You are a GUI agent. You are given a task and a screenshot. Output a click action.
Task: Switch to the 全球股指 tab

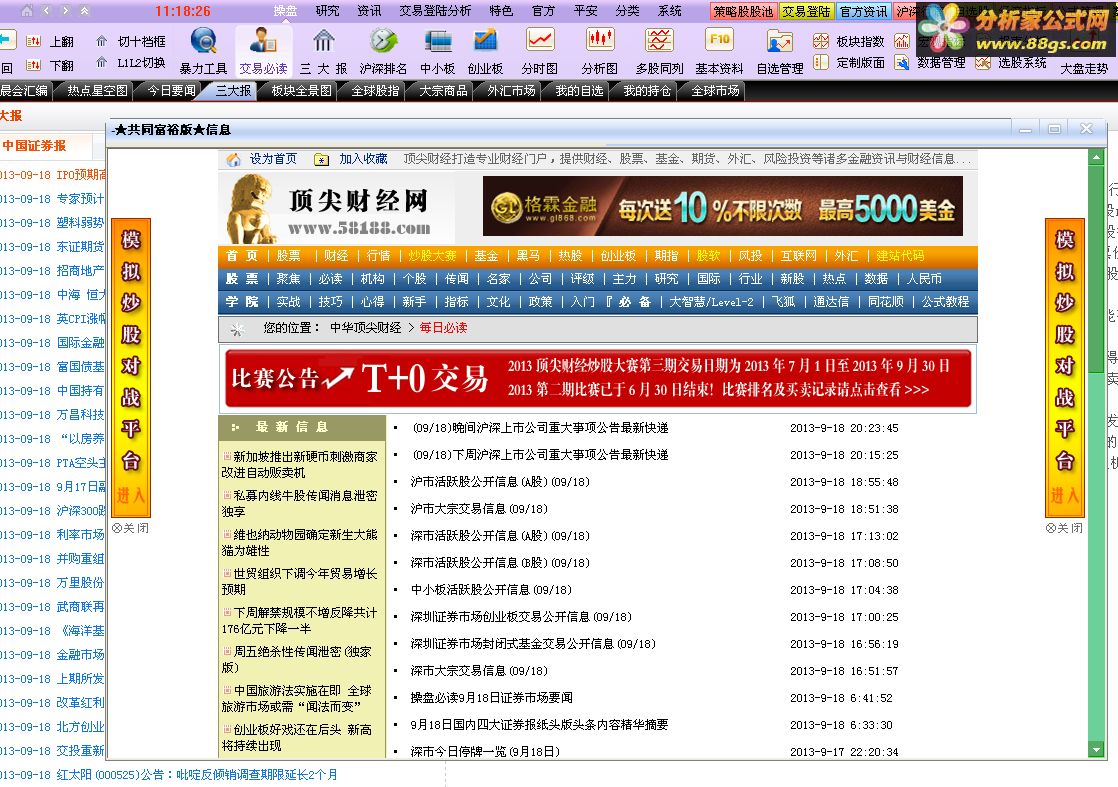pyautogui.click(x=375, y=91)
